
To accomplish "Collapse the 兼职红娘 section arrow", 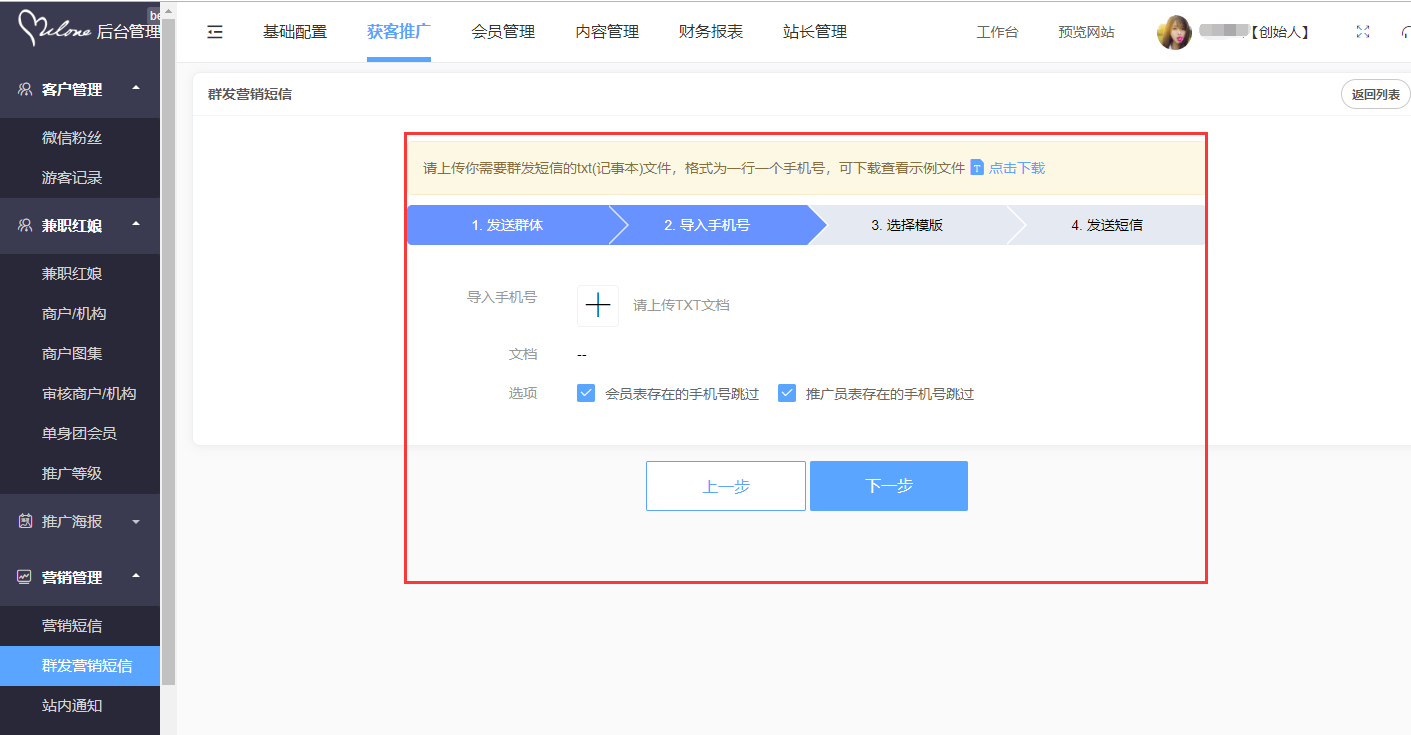I will [136, 224].
